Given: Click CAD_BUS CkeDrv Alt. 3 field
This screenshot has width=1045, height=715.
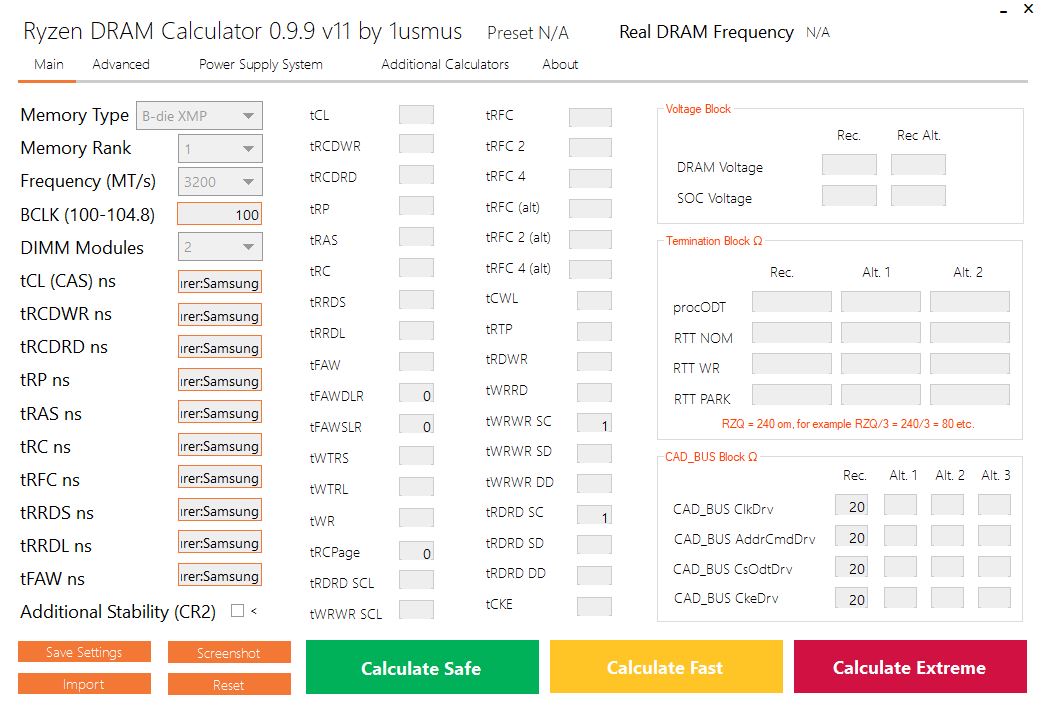Looking at the screenshot, I should coord(994,597).
